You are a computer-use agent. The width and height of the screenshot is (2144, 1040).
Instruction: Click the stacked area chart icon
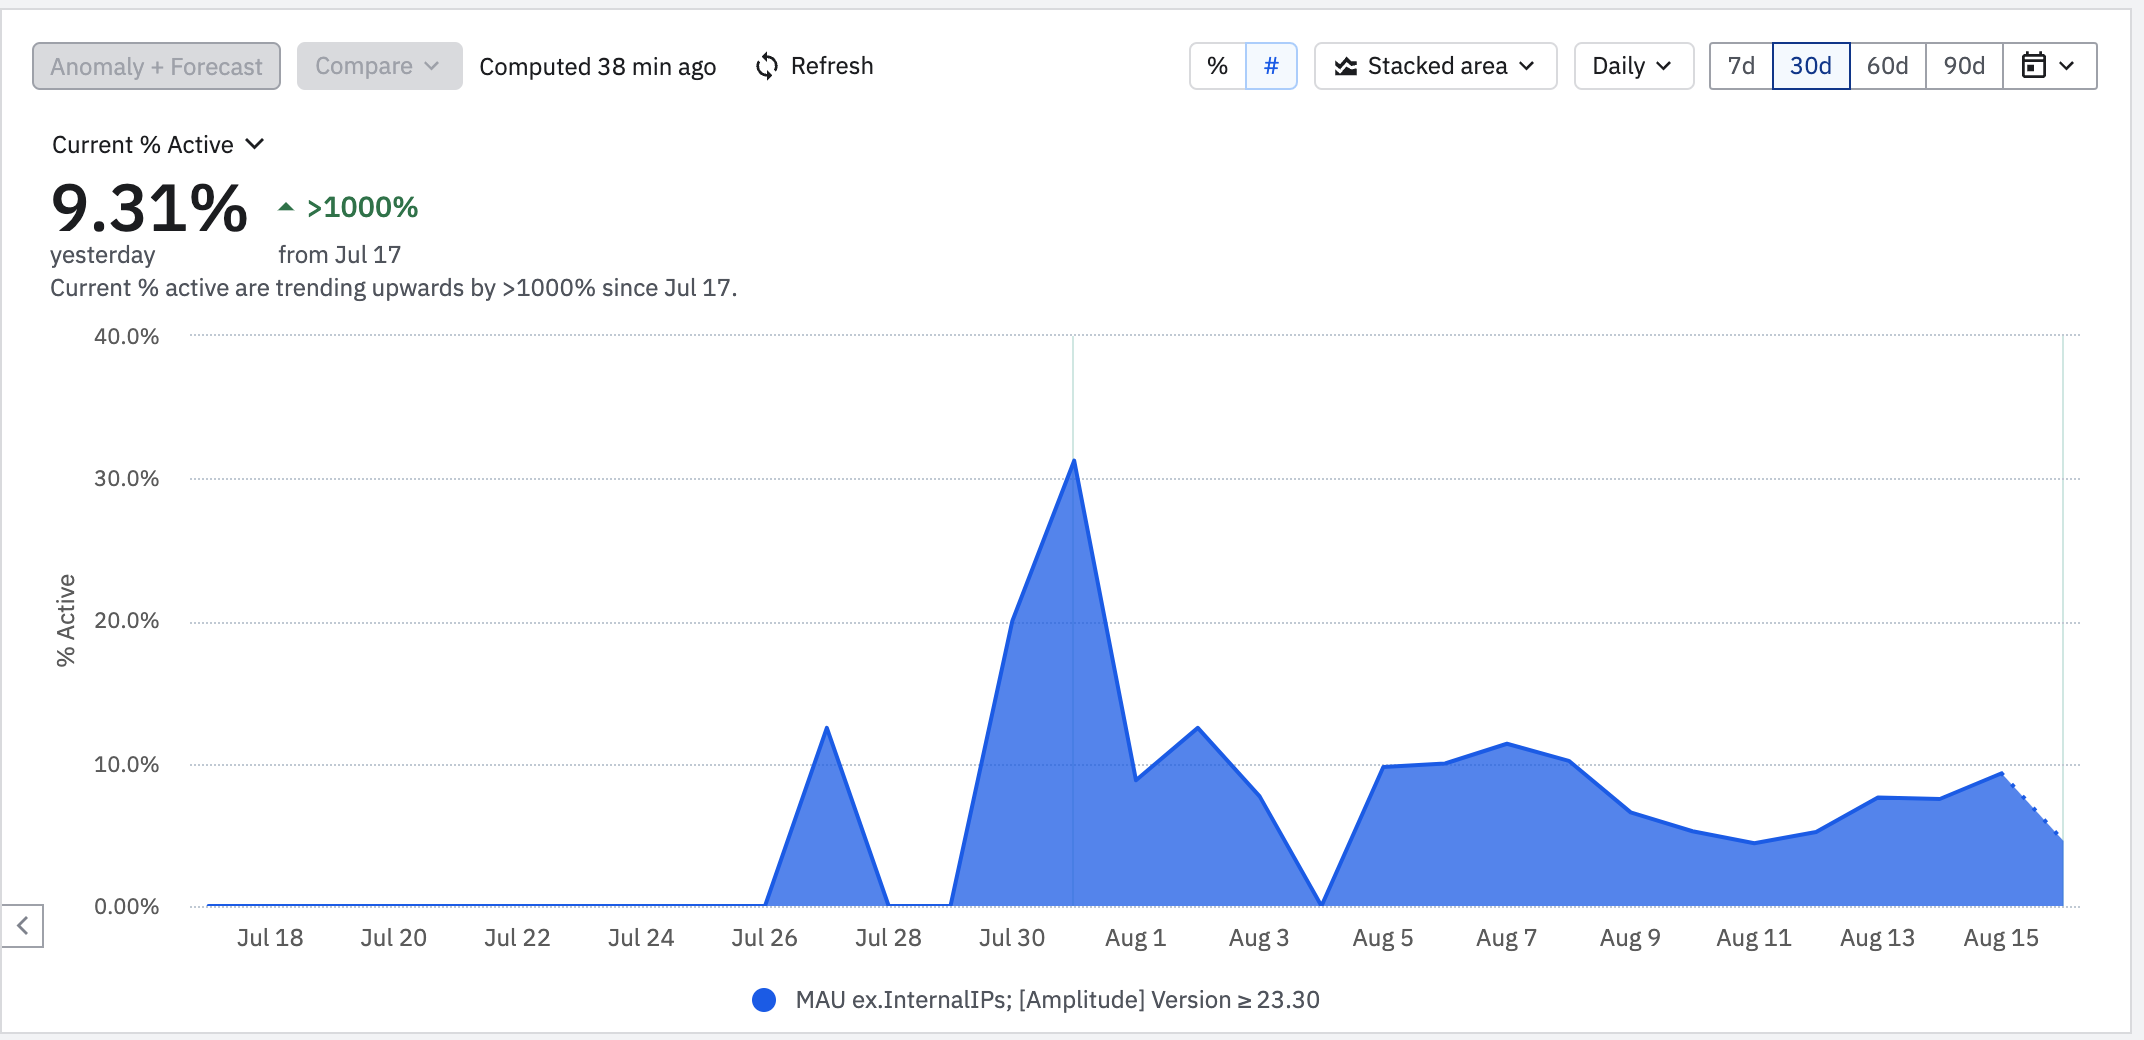coord(1346,66)
